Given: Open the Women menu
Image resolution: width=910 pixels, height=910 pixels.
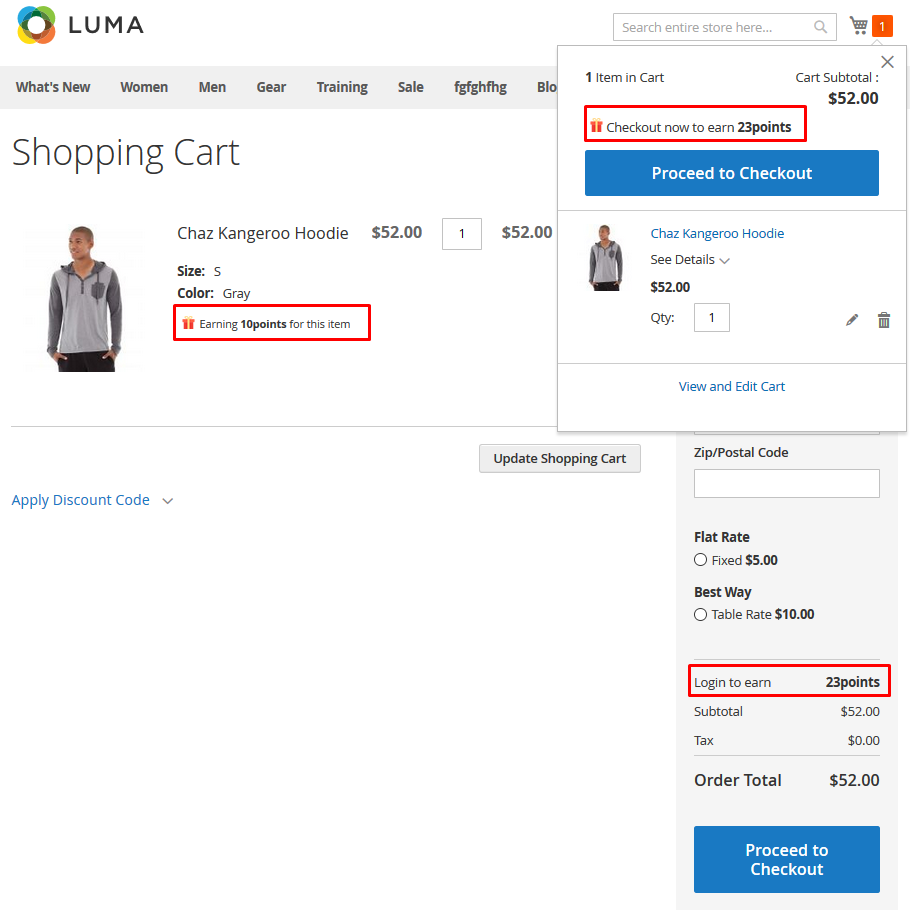Looking at the screenshot, I should tap(144, 87).
